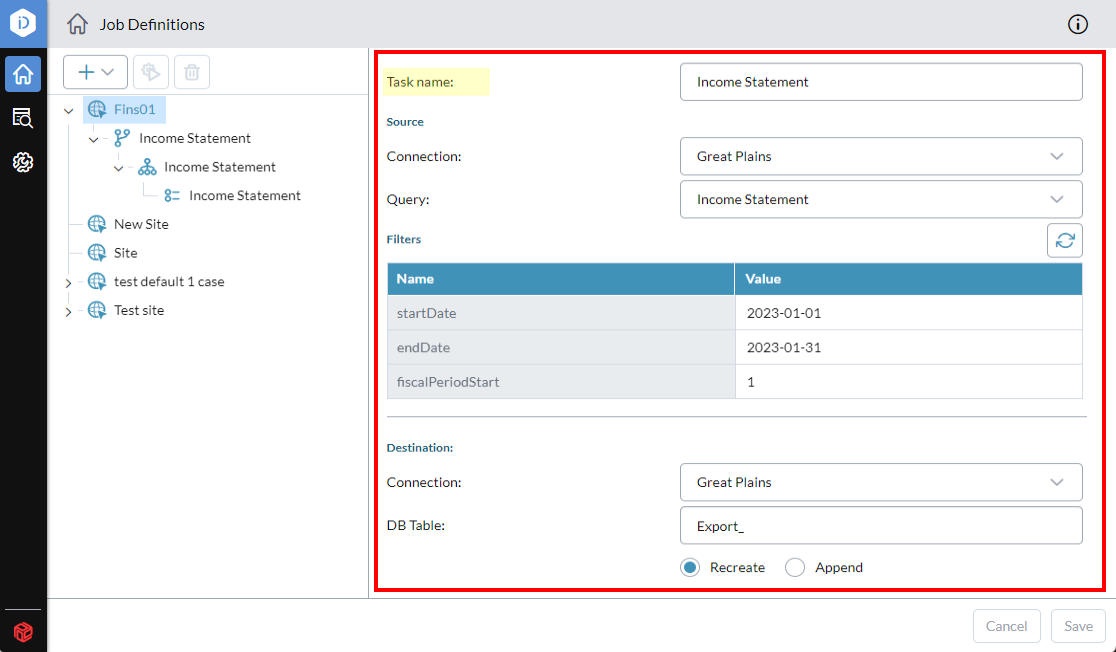Click the Value column header
The image size is (1116, 652).
point(909,279)
